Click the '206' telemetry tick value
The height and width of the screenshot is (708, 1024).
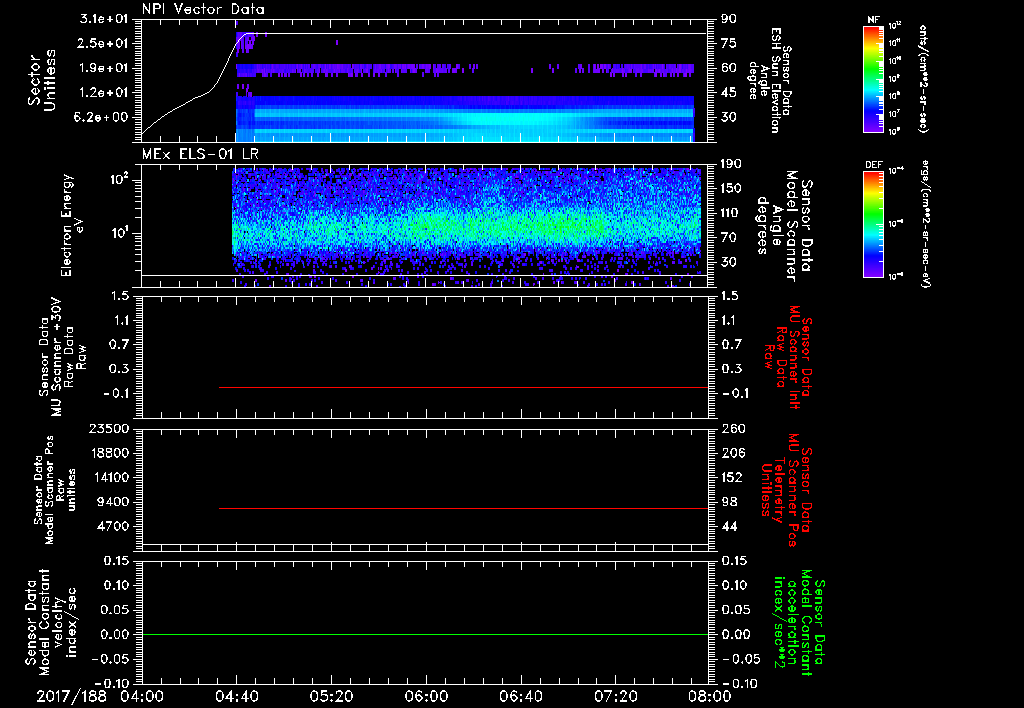[x=733, y=453]
